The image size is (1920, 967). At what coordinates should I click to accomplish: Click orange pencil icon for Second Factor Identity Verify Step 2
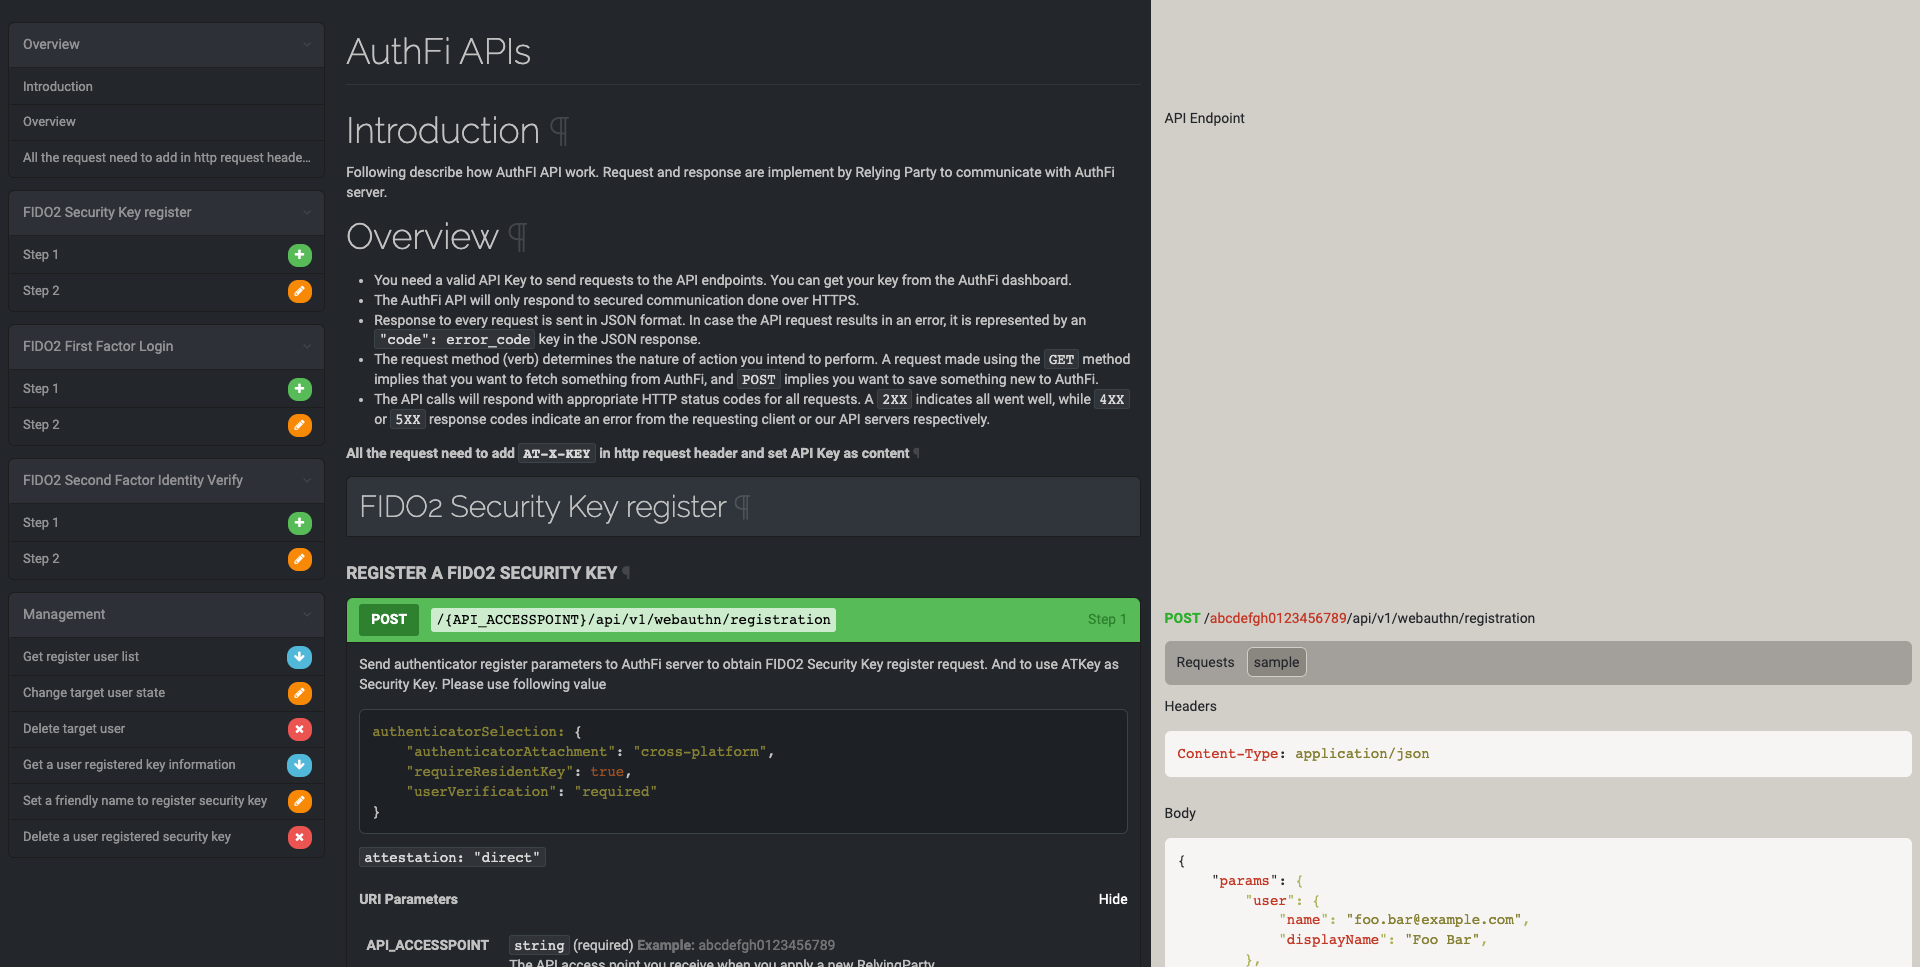[x=300, y=559]
